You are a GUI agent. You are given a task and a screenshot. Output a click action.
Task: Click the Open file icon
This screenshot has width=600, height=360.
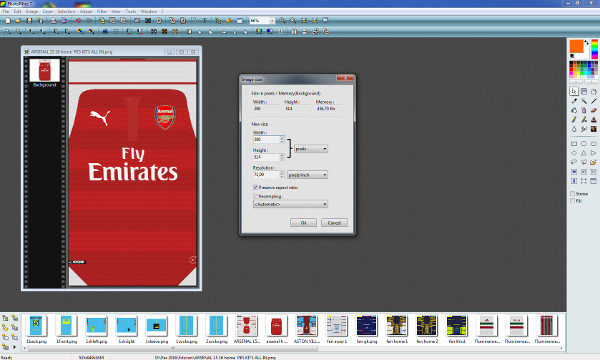[x=18, y=21]
